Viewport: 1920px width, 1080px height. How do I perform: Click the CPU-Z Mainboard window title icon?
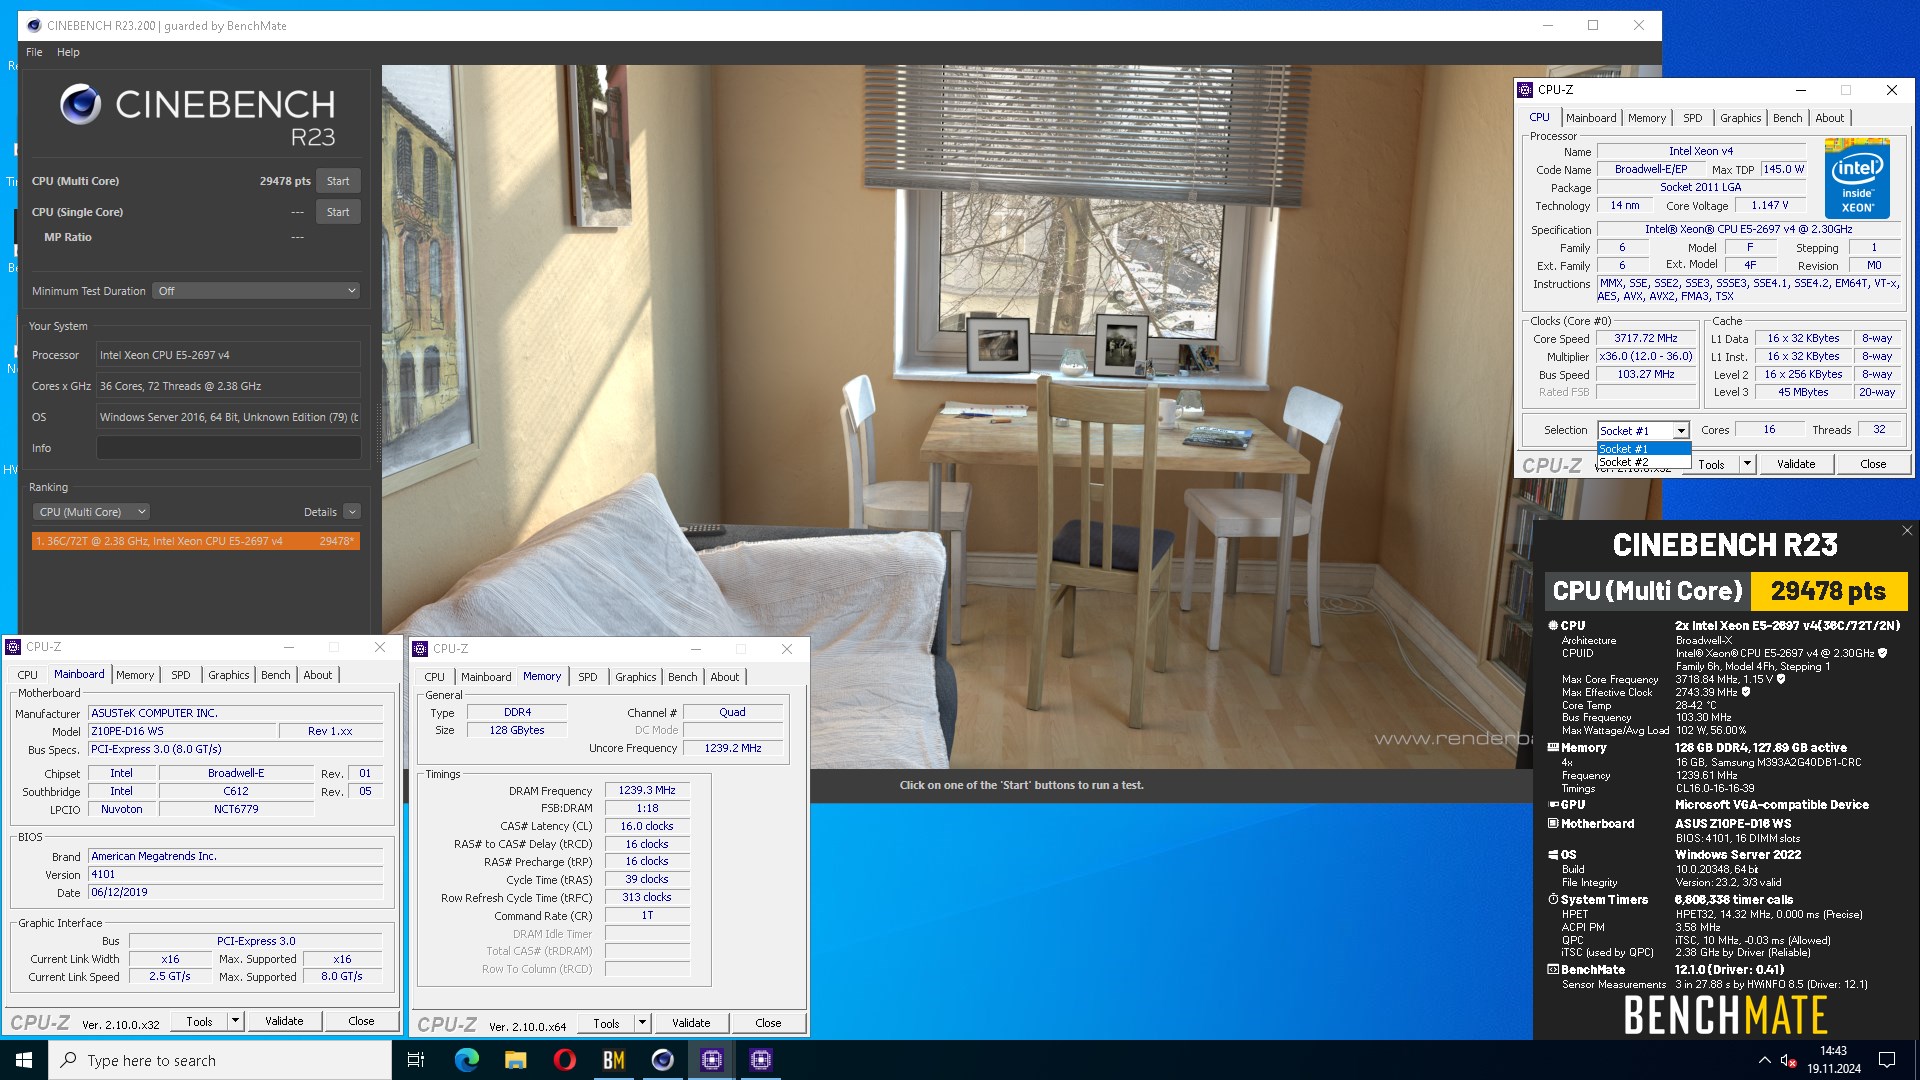click(13, 647)
